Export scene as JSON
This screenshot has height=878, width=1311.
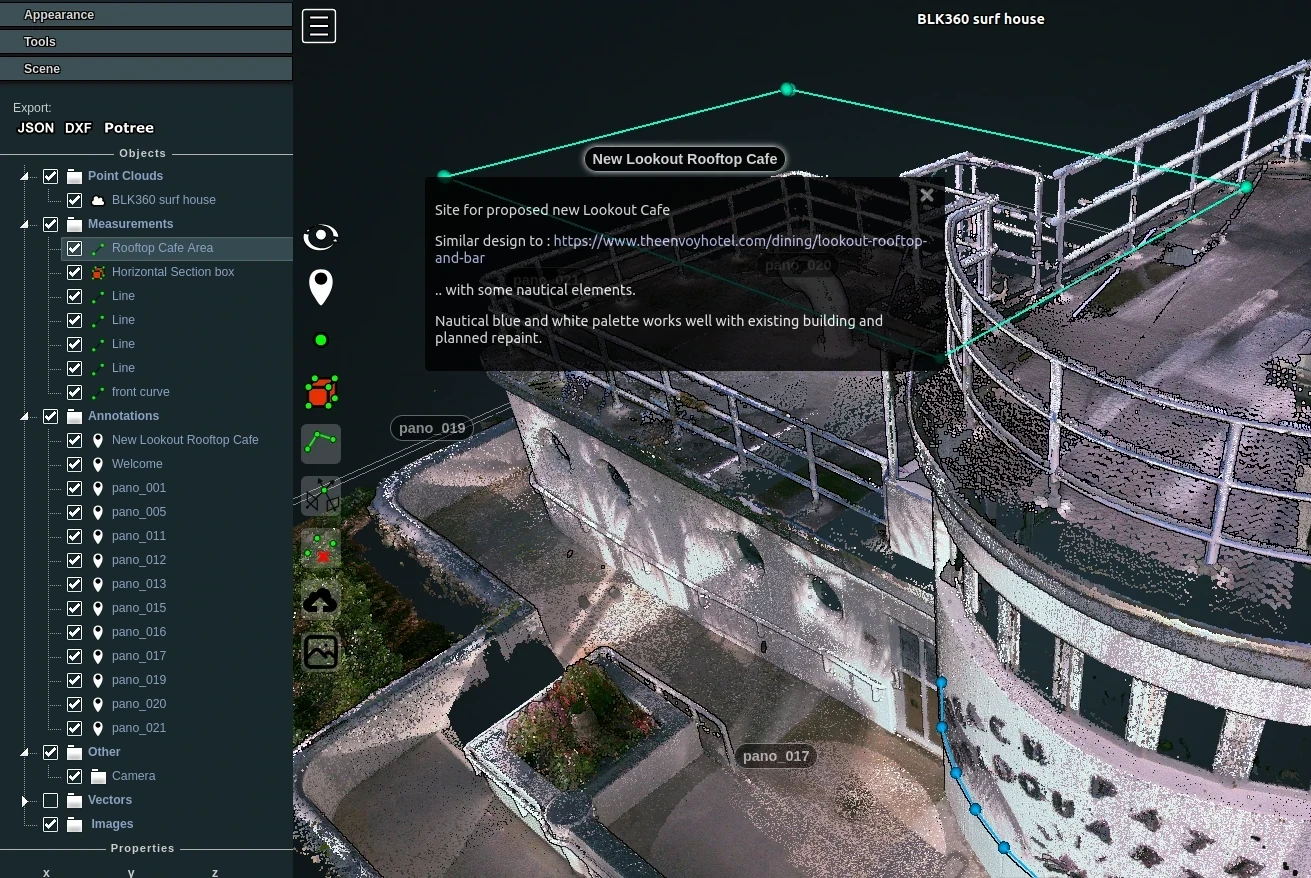coord(36,128)
